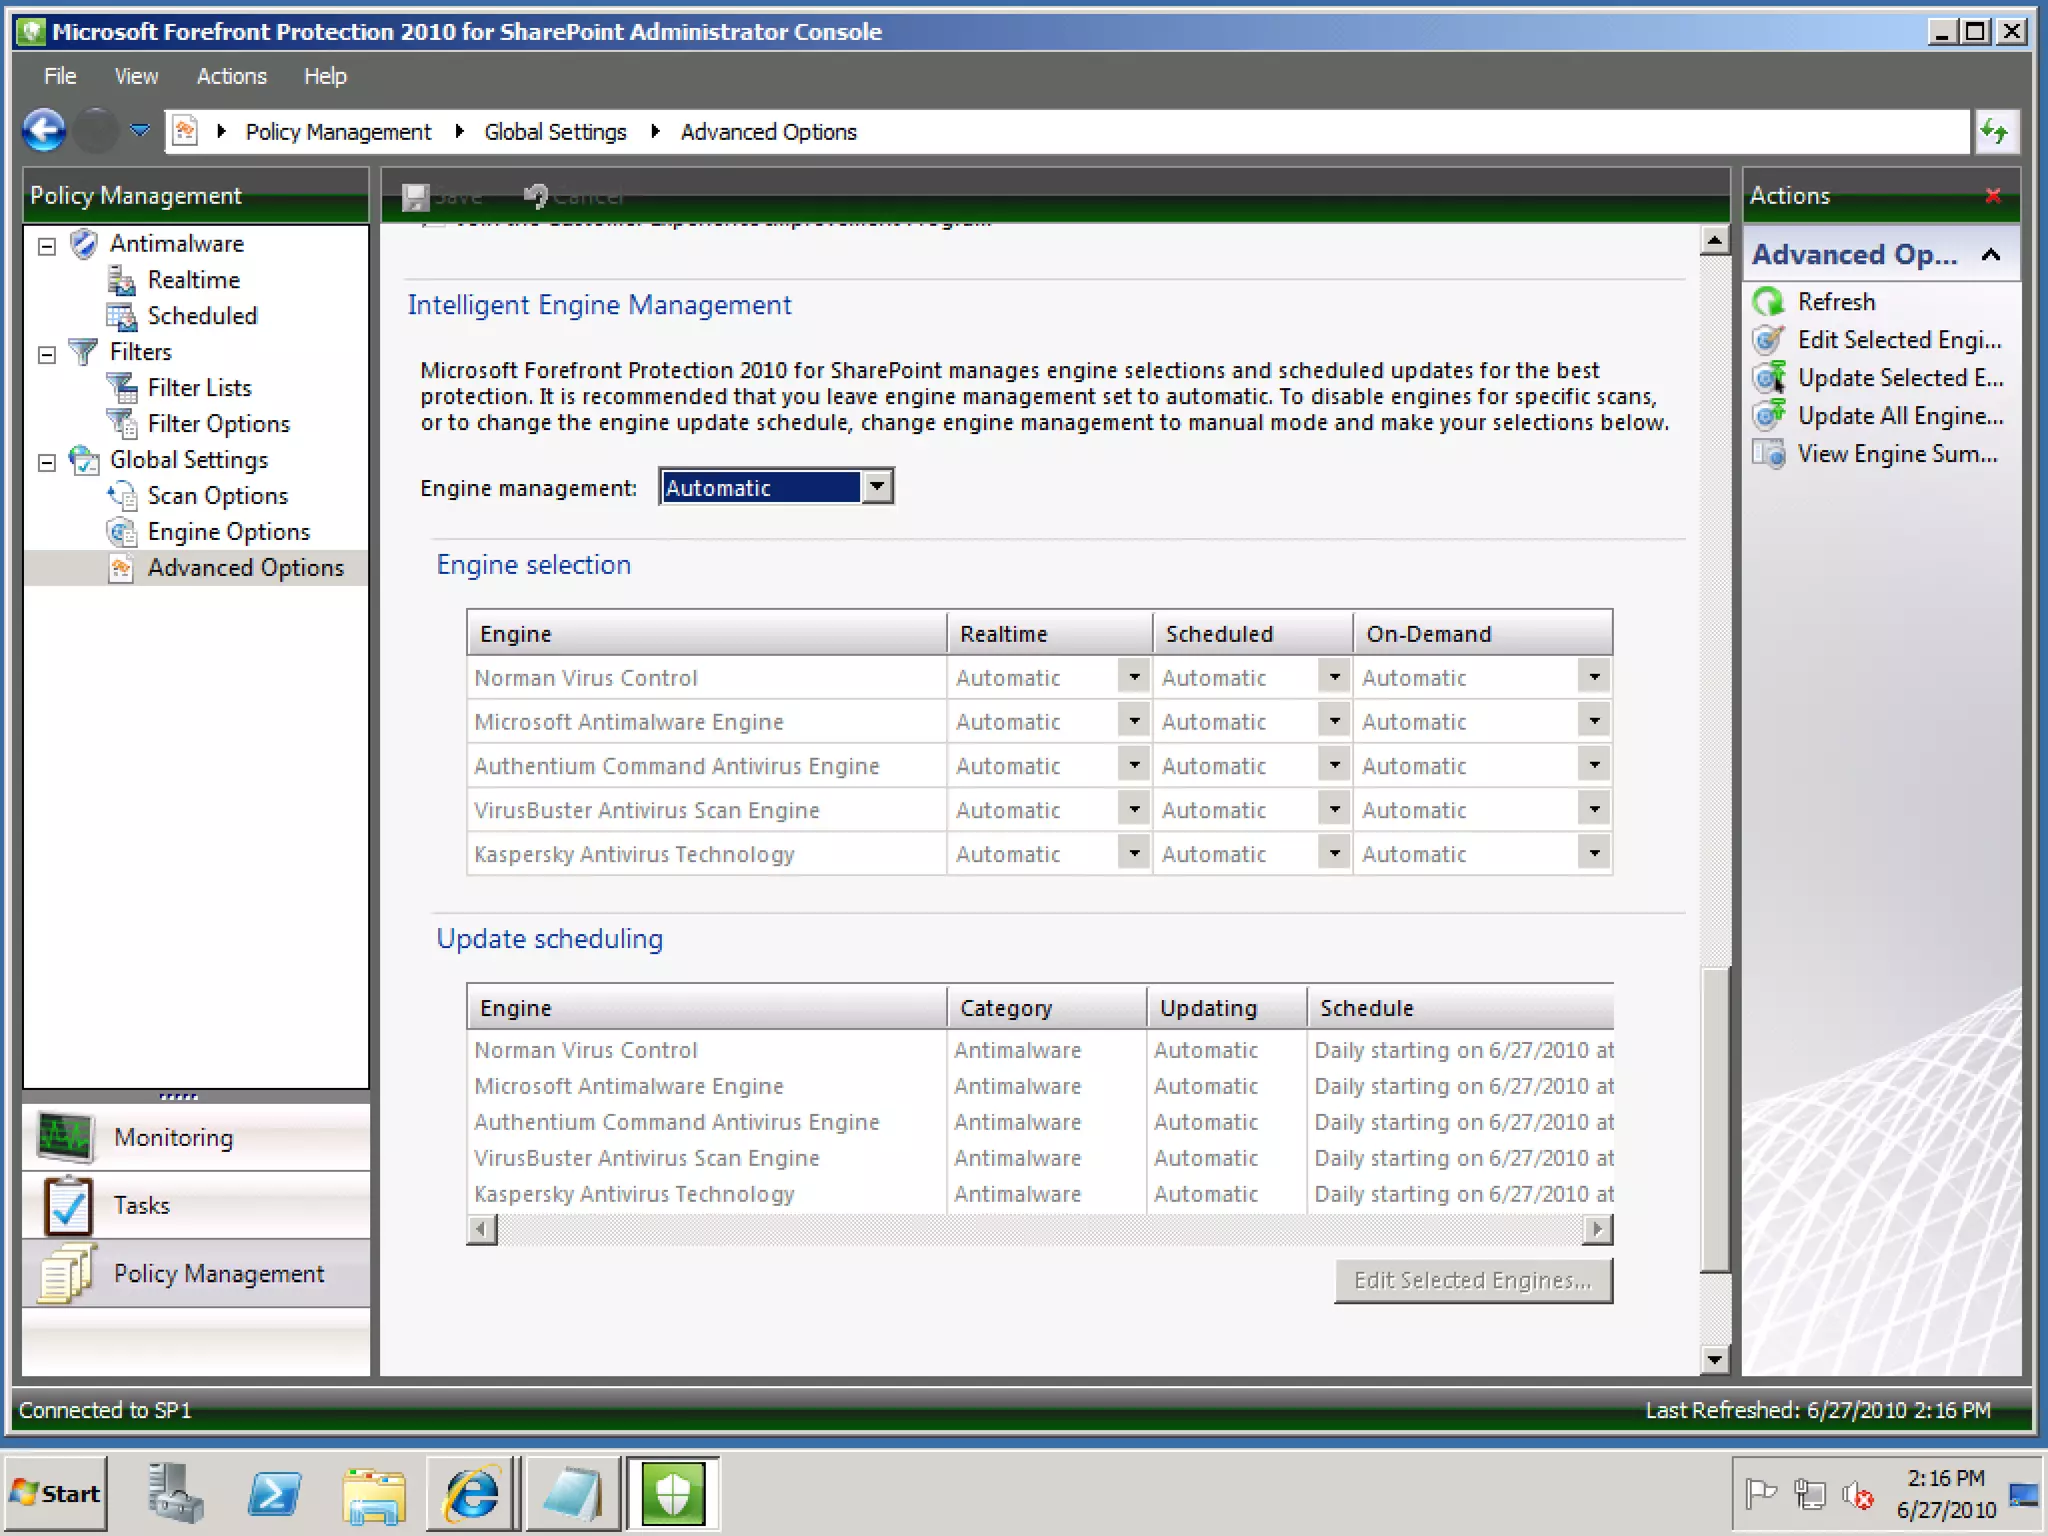2048x1536 pixels.
Task: Select Engine Options in the tree
Action: (228, 532)
